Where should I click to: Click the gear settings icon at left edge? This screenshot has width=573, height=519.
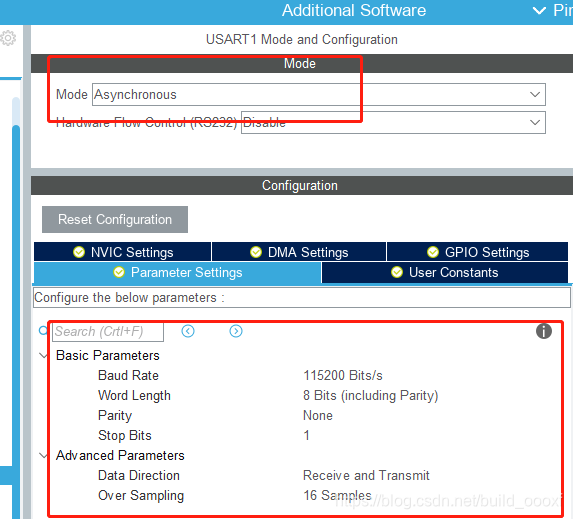tap(7, 38)
